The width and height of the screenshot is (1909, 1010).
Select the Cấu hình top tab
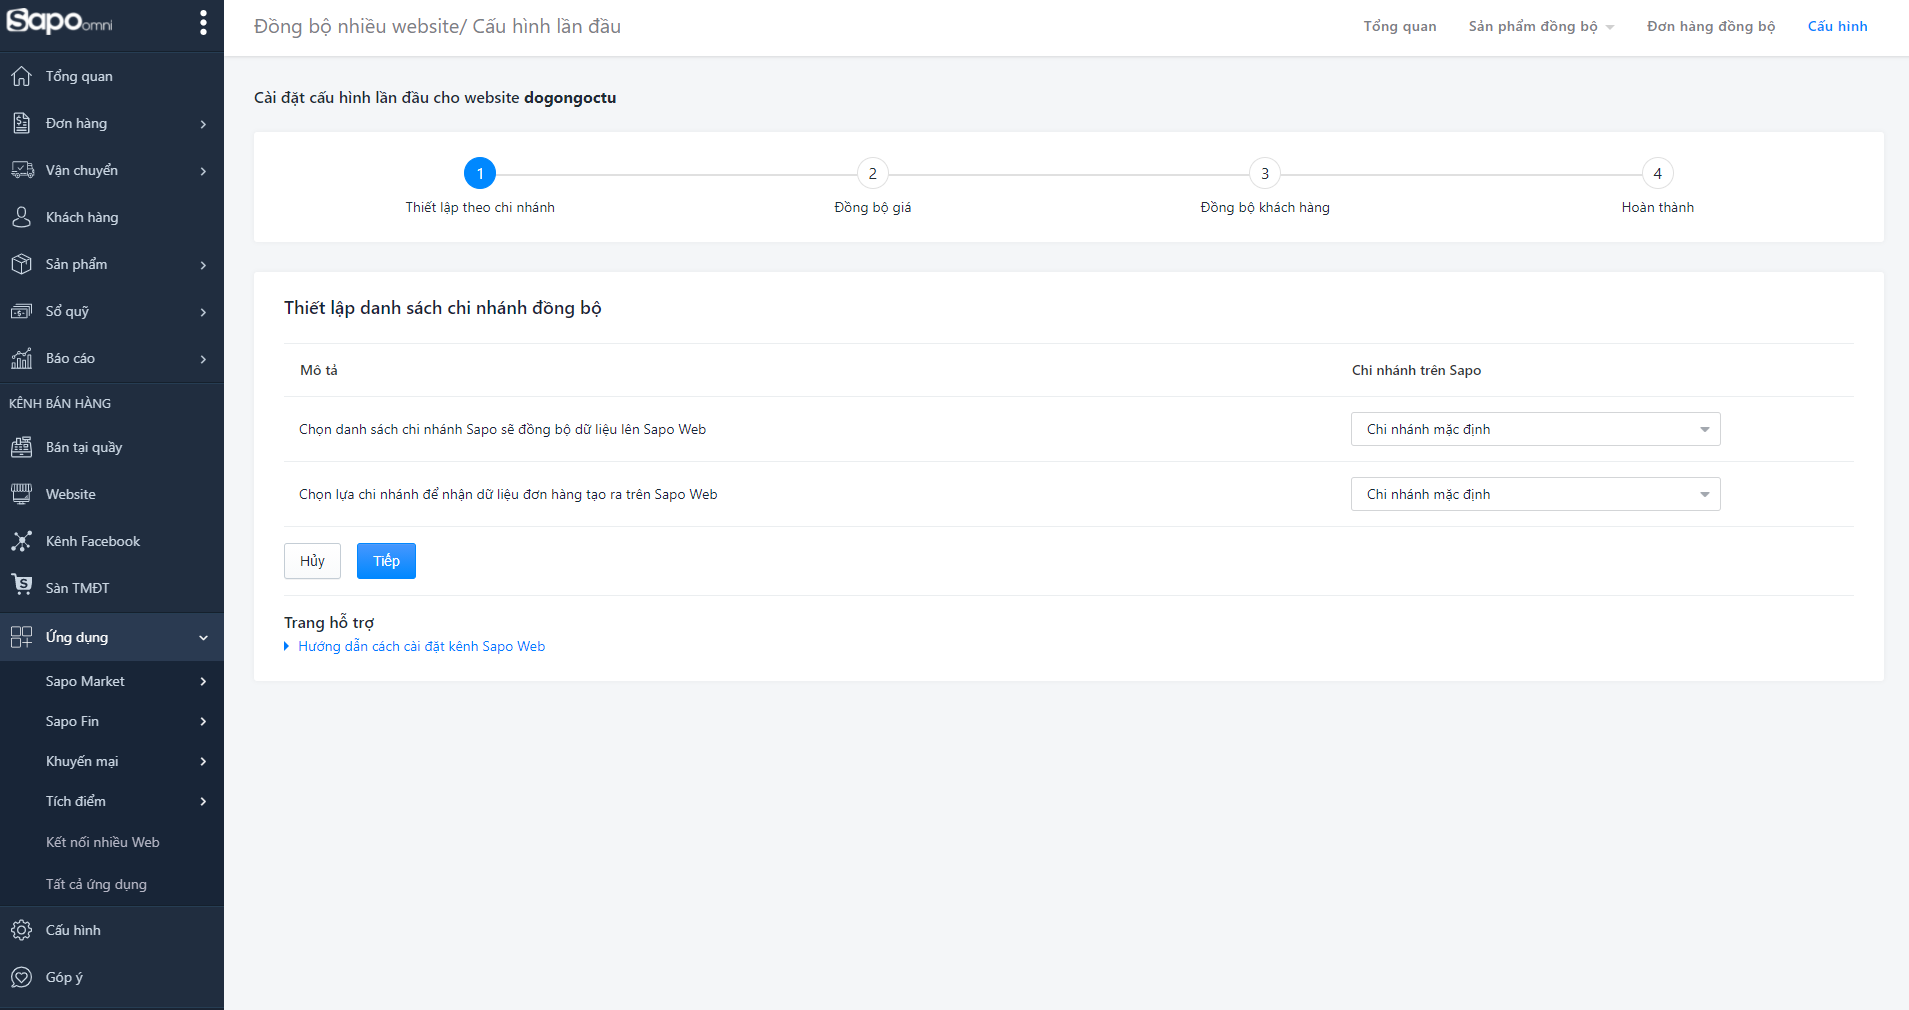coord(1838,27)
